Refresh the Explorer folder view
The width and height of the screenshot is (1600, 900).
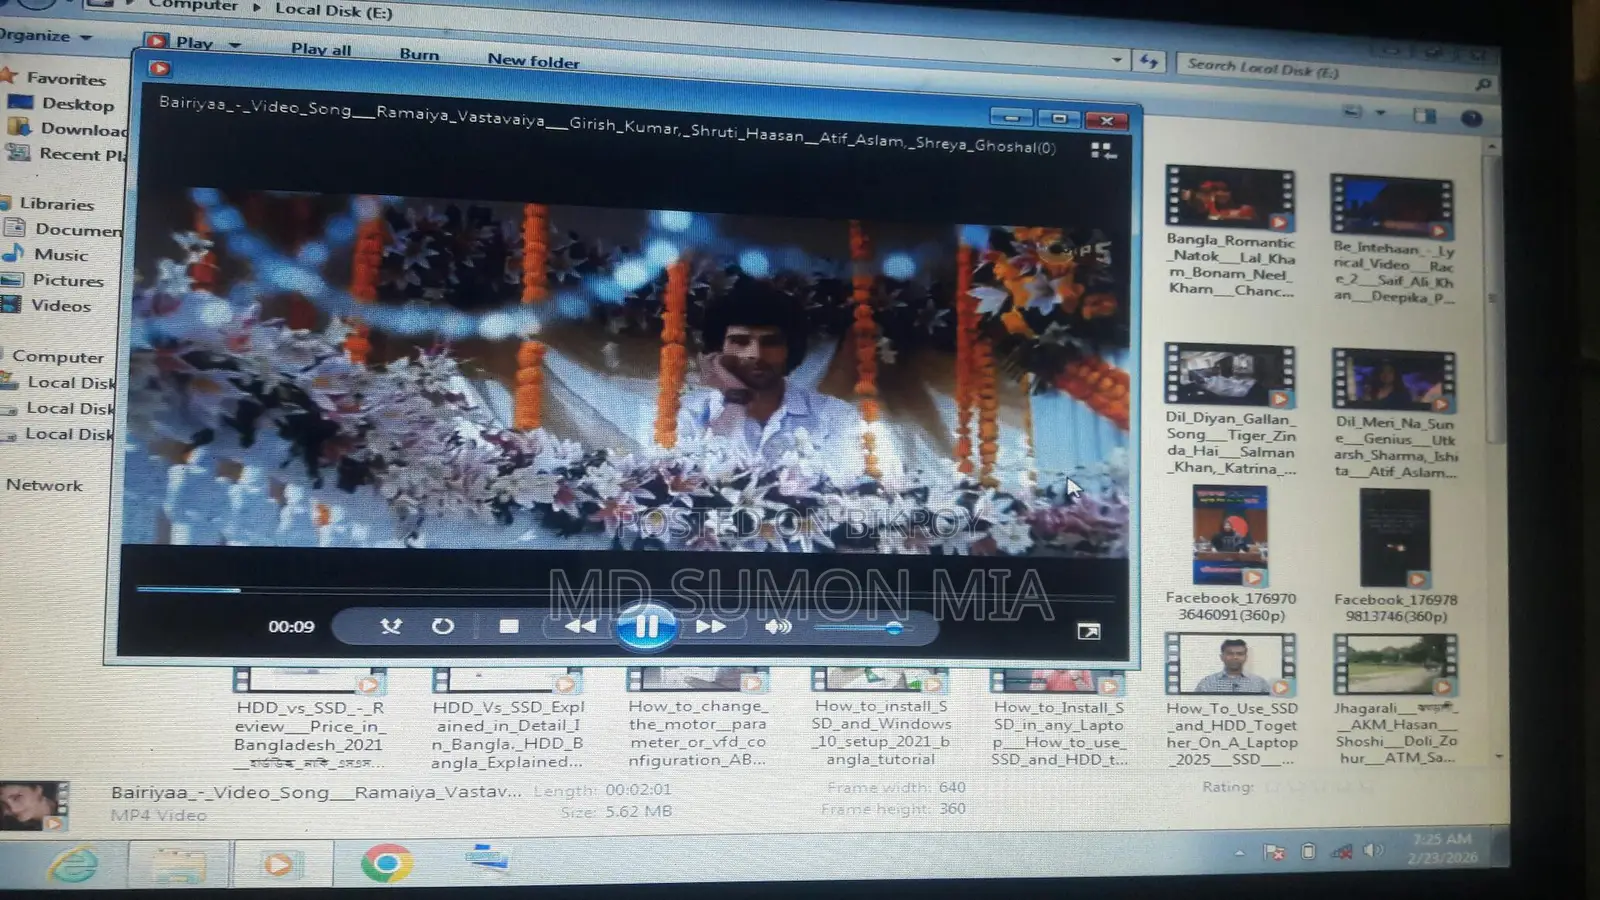click(x=1149, y=62)
